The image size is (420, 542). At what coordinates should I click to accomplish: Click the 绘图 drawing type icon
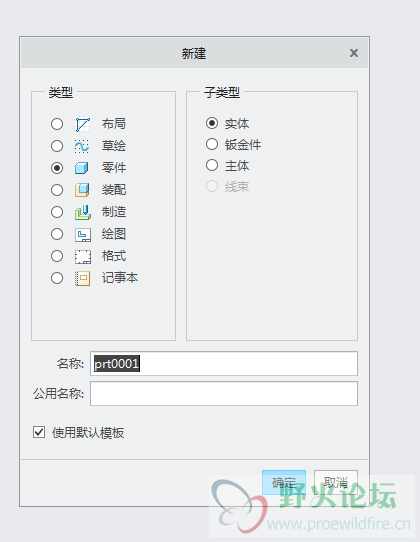pos(83,234)
